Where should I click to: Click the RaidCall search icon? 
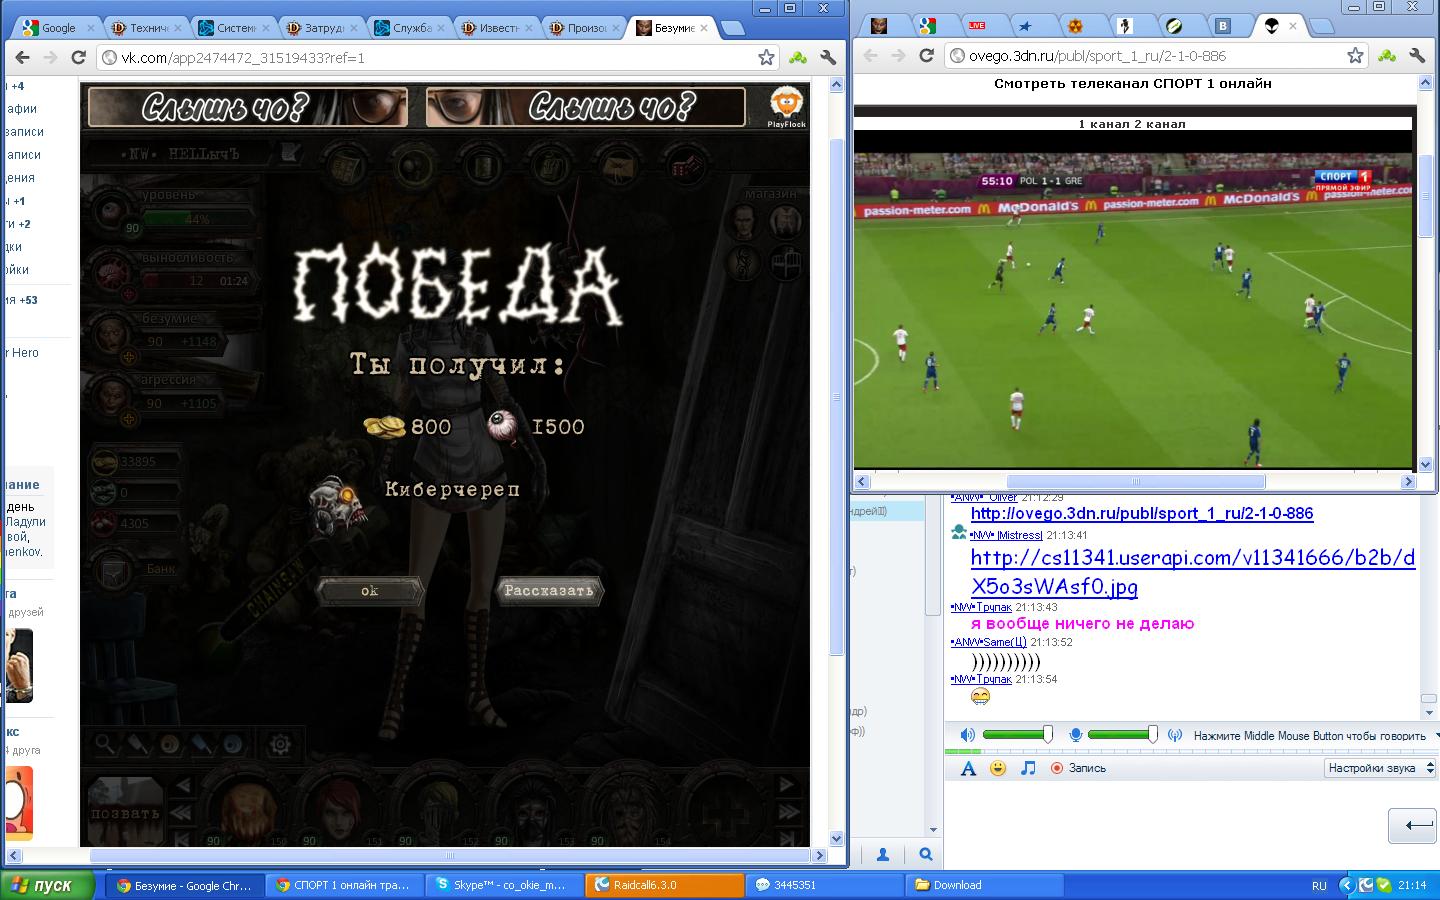pyautogui.click(x=926, y=854)
